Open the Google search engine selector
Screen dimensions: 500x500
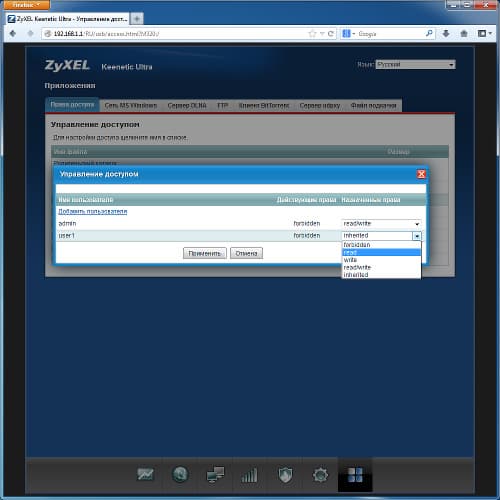point(349,33)
